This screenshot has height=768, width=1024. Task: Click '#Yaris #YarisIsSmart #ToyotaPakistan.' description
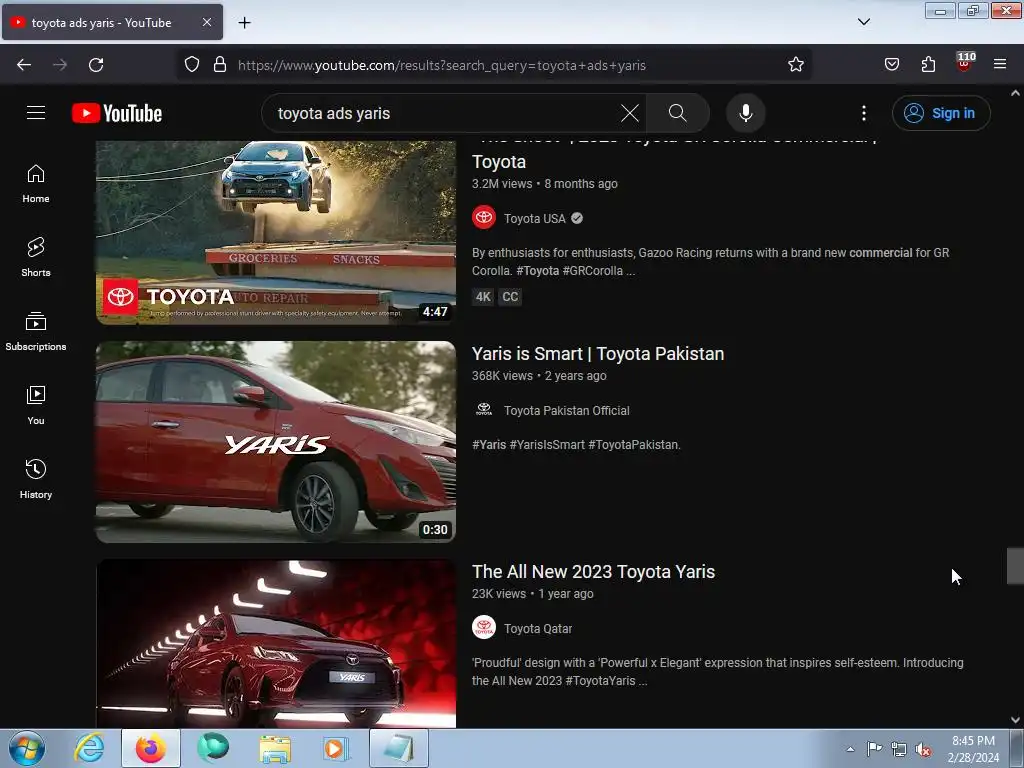click(576, 445)
